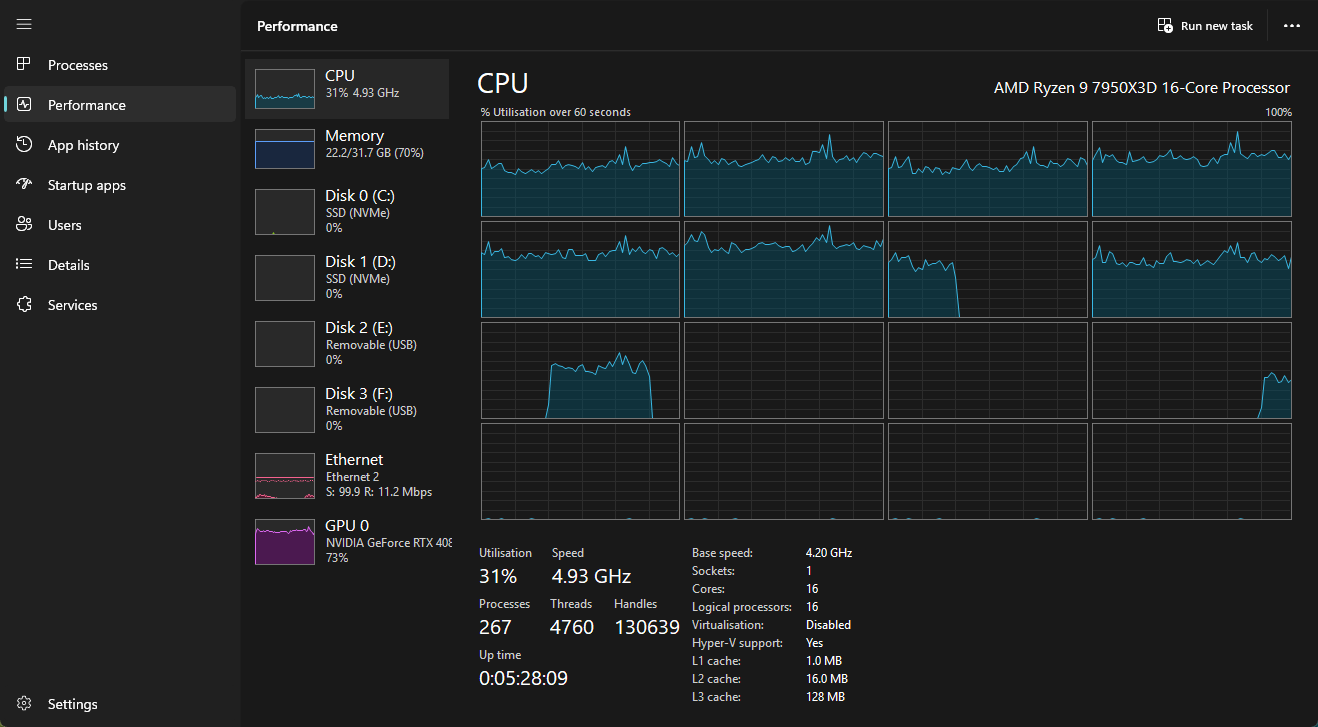The width and height of the screenshot is (1318, 727).
Task: Click the App history clock icon
Action: 25,145
